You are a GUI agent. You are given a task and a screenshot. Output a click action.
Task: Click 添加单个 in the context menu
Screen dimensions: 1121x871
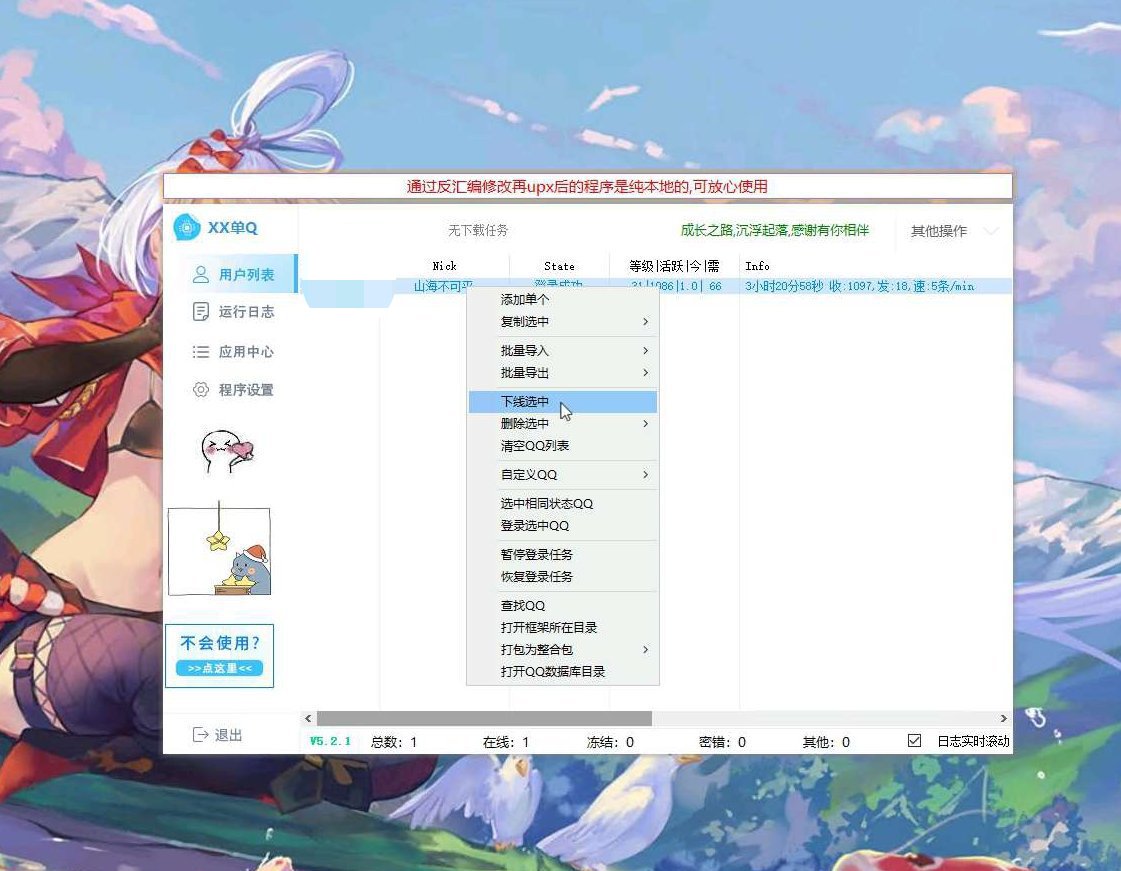(526, 300)
